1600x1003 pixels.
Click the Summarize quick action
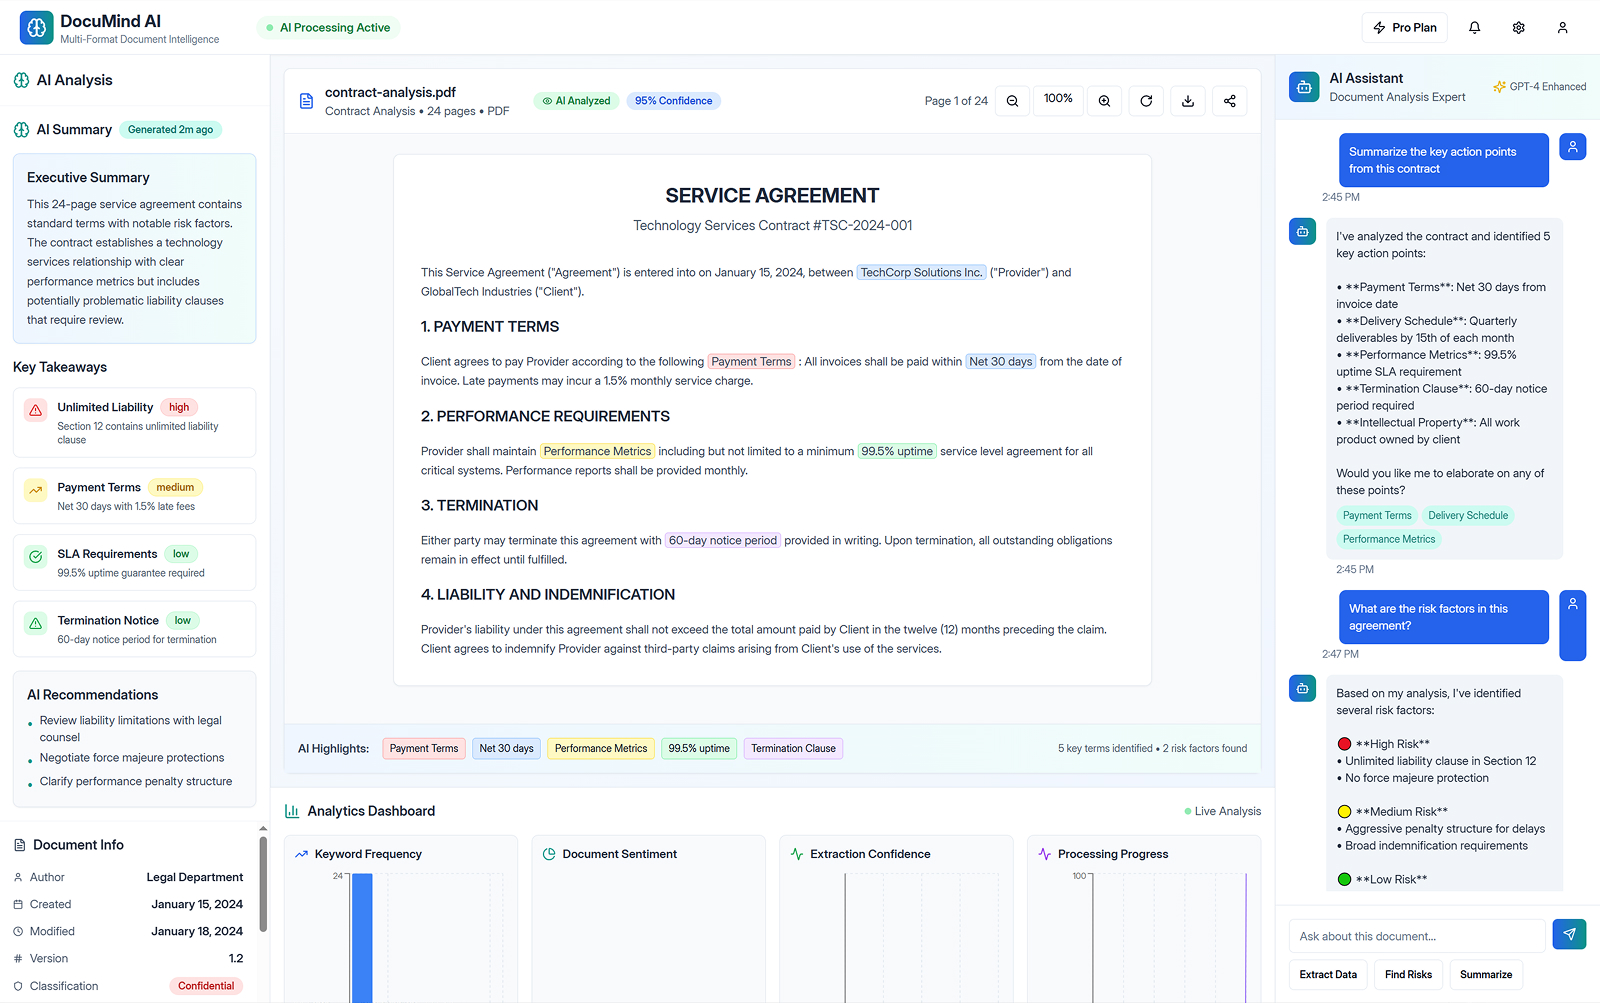1485,975
